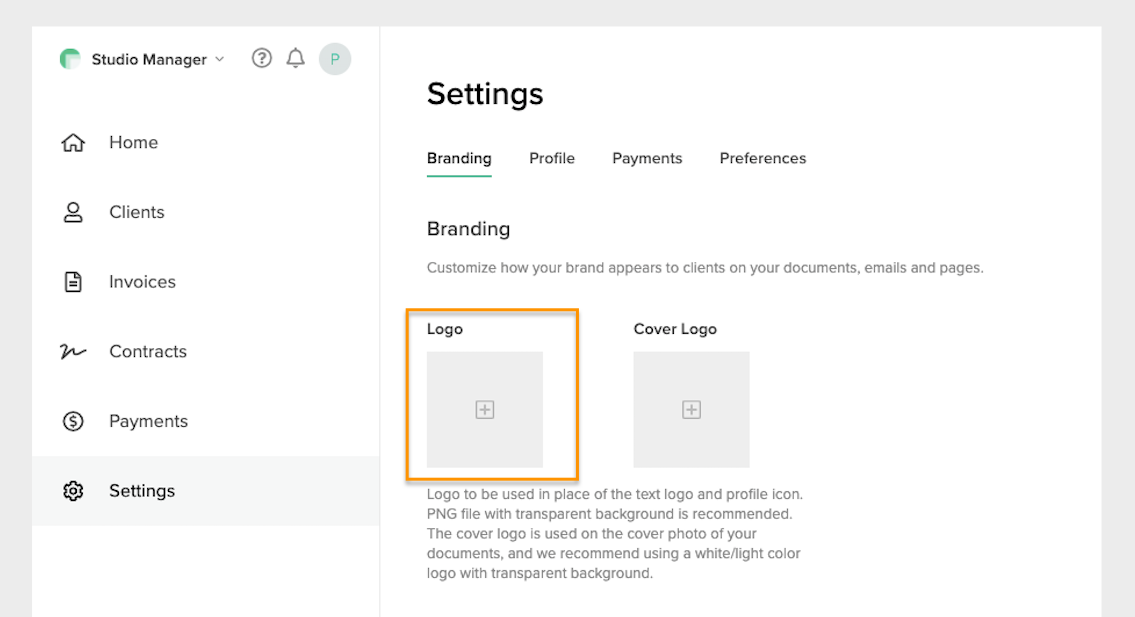Click the Invoices document icon

click(x=73, y=282)
